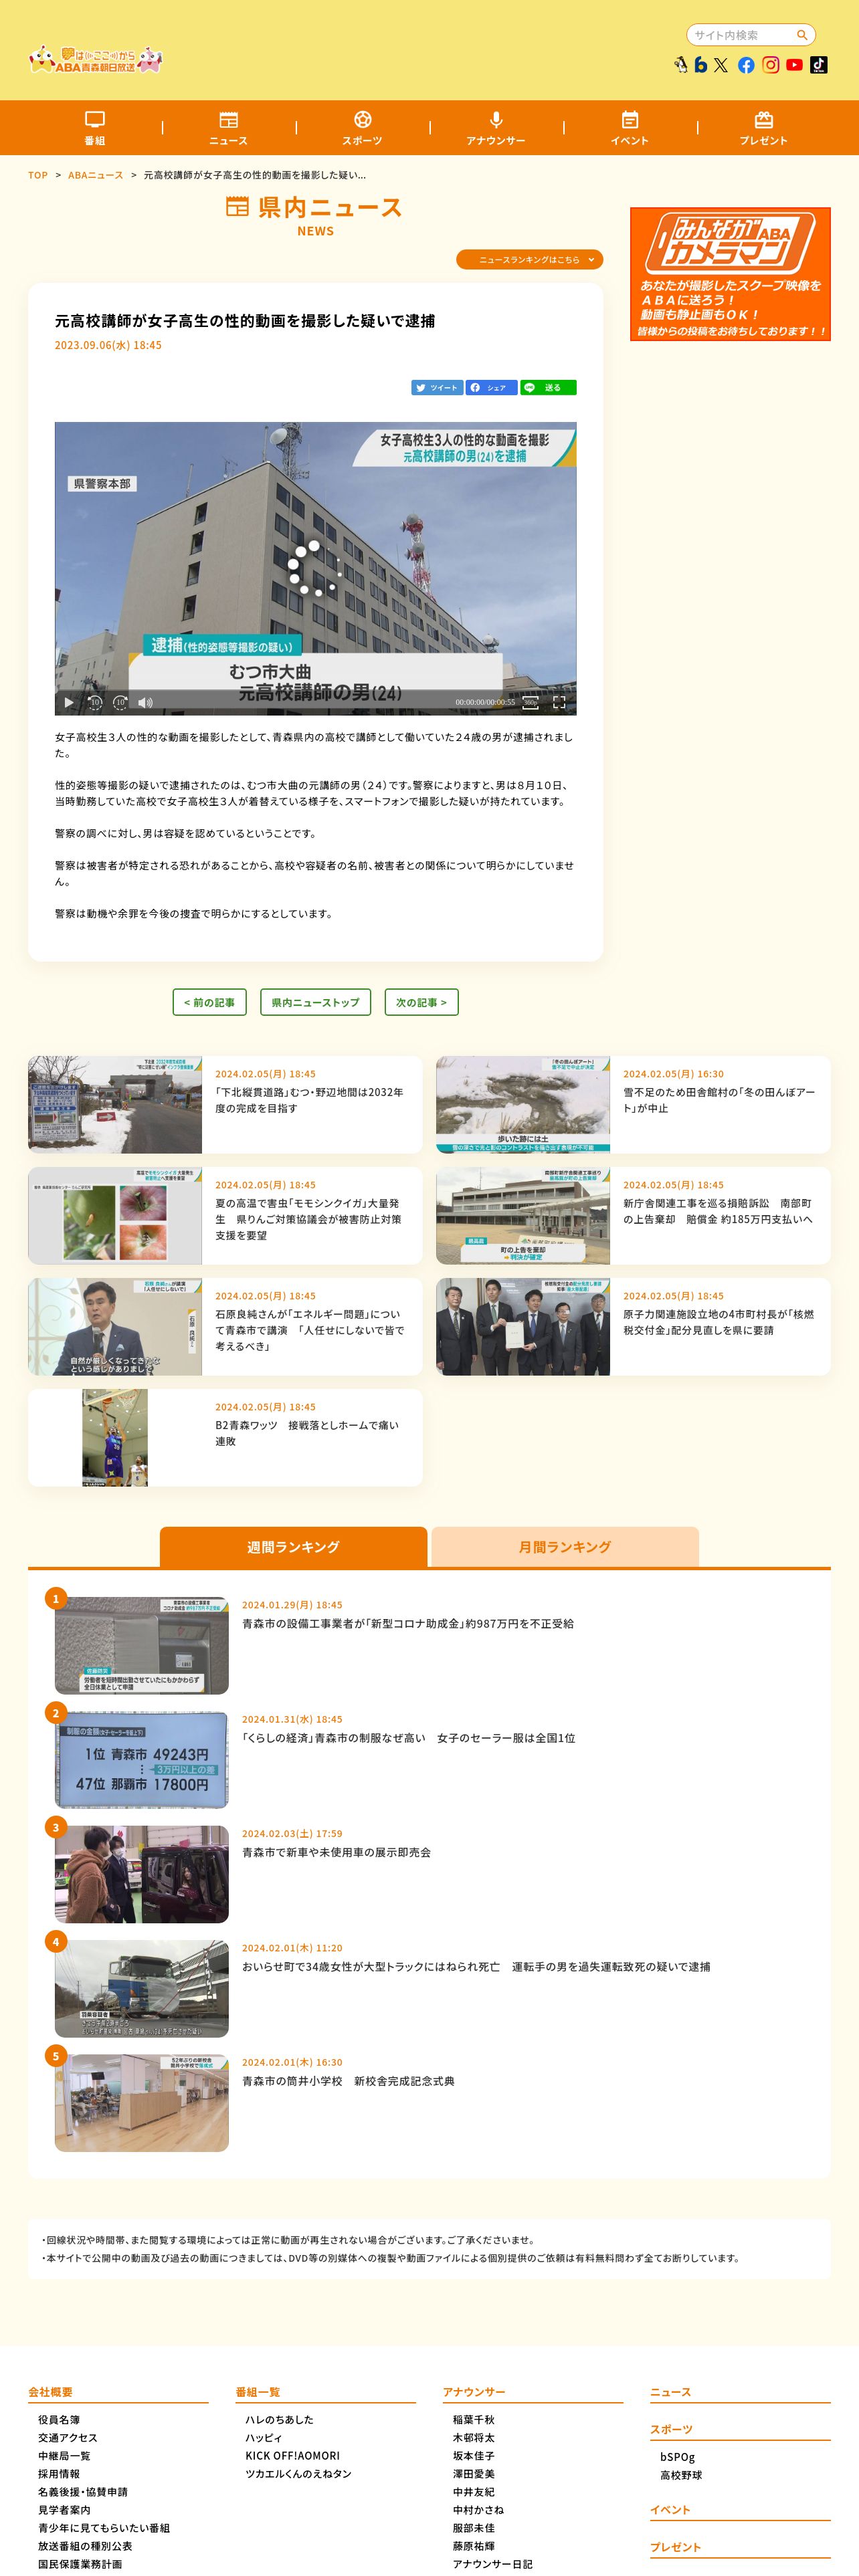Expand ニュースランキングはこちら dropdown
The width and height of the screenshot is (859, 2576).
tap(529, 259)
